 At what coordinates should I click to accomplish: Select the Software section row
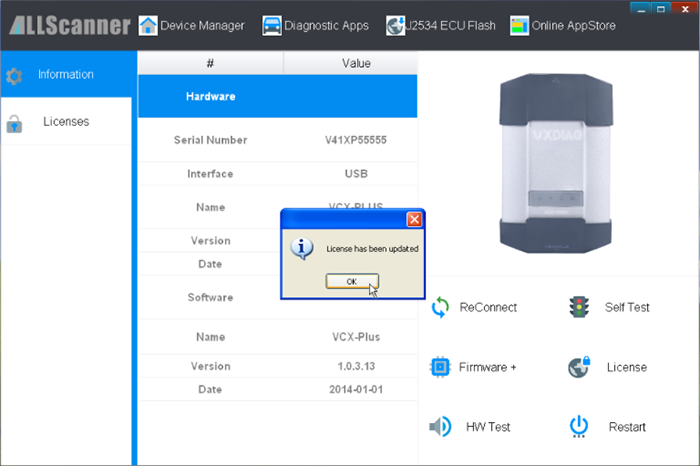pyautogui.click(x=210, y=297)
